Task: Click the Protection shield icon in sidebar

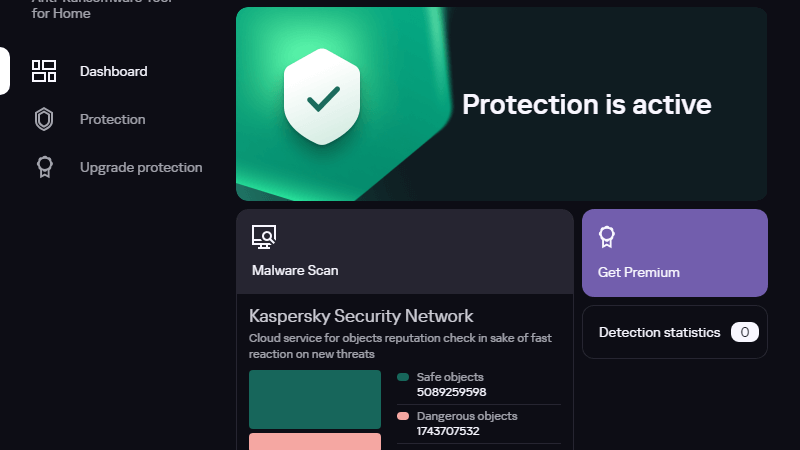Action: coord(44,119)
